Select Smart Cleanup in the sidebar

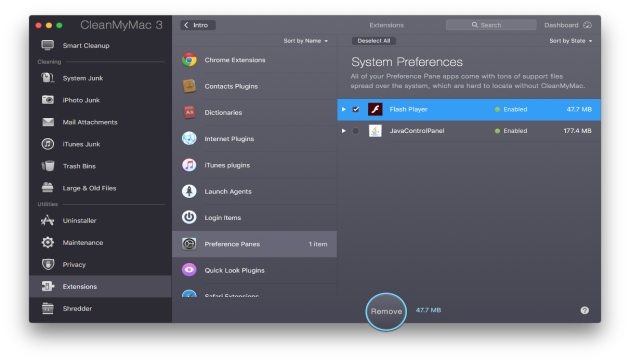coord(100,45)
